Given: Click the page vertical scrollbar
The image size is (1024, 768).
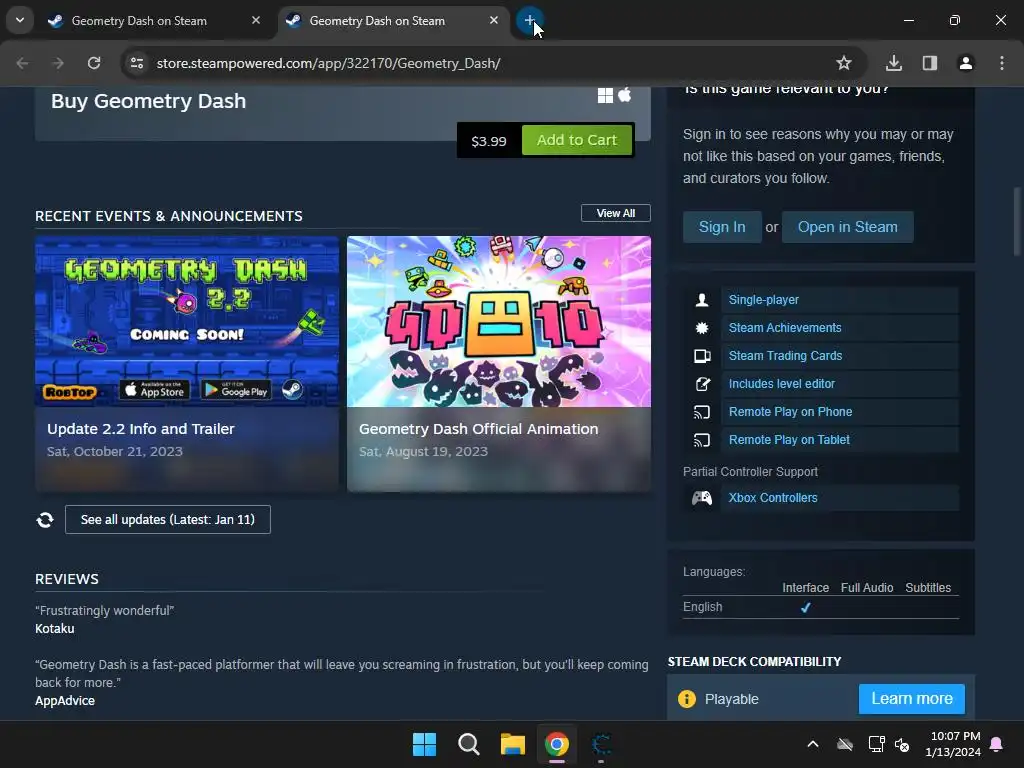Looking at the screenshot, I should tap(1017, 222).
